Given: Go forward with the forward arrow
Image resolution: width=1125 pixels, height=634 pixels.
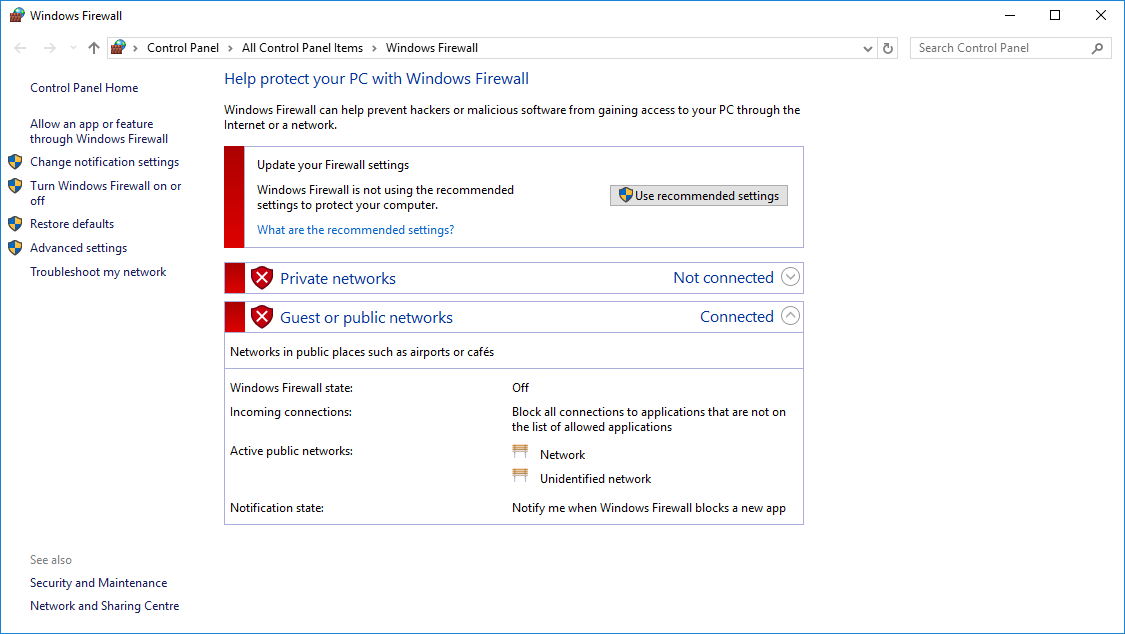Looking at the screenshot, I should [x=49, y=48].
